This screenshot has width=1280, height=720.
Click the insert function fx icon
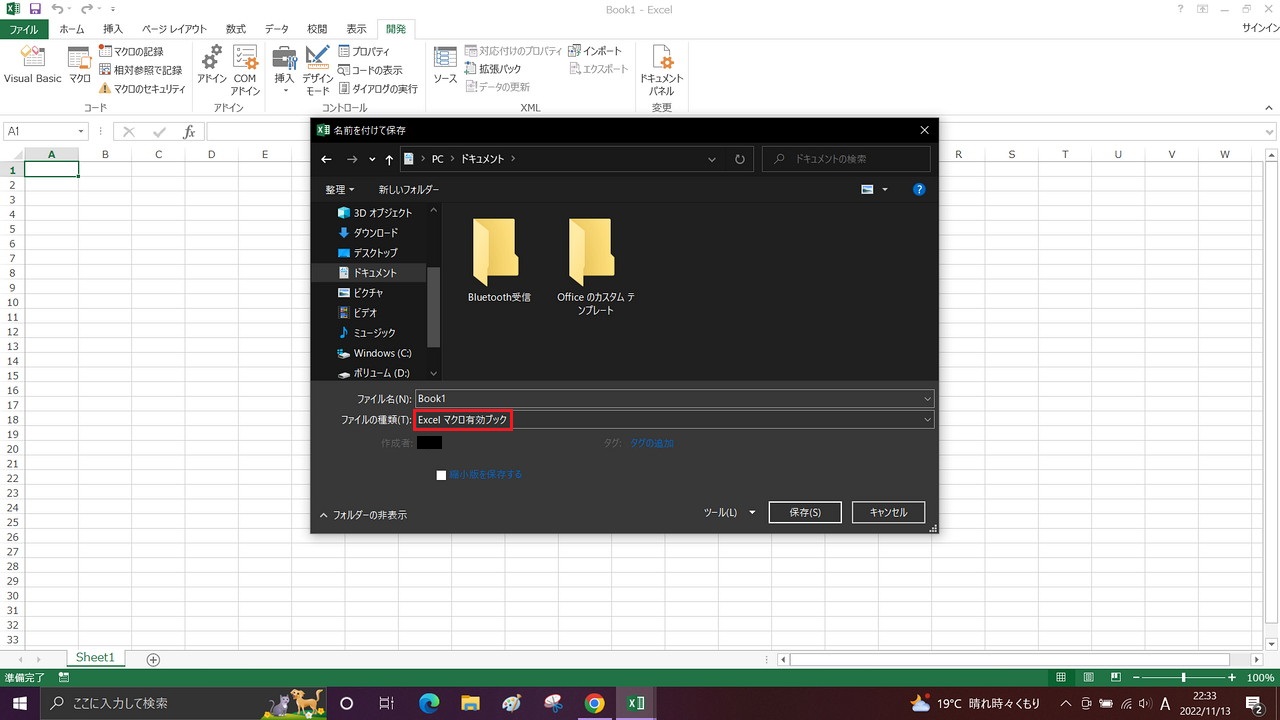pos(189,131)
